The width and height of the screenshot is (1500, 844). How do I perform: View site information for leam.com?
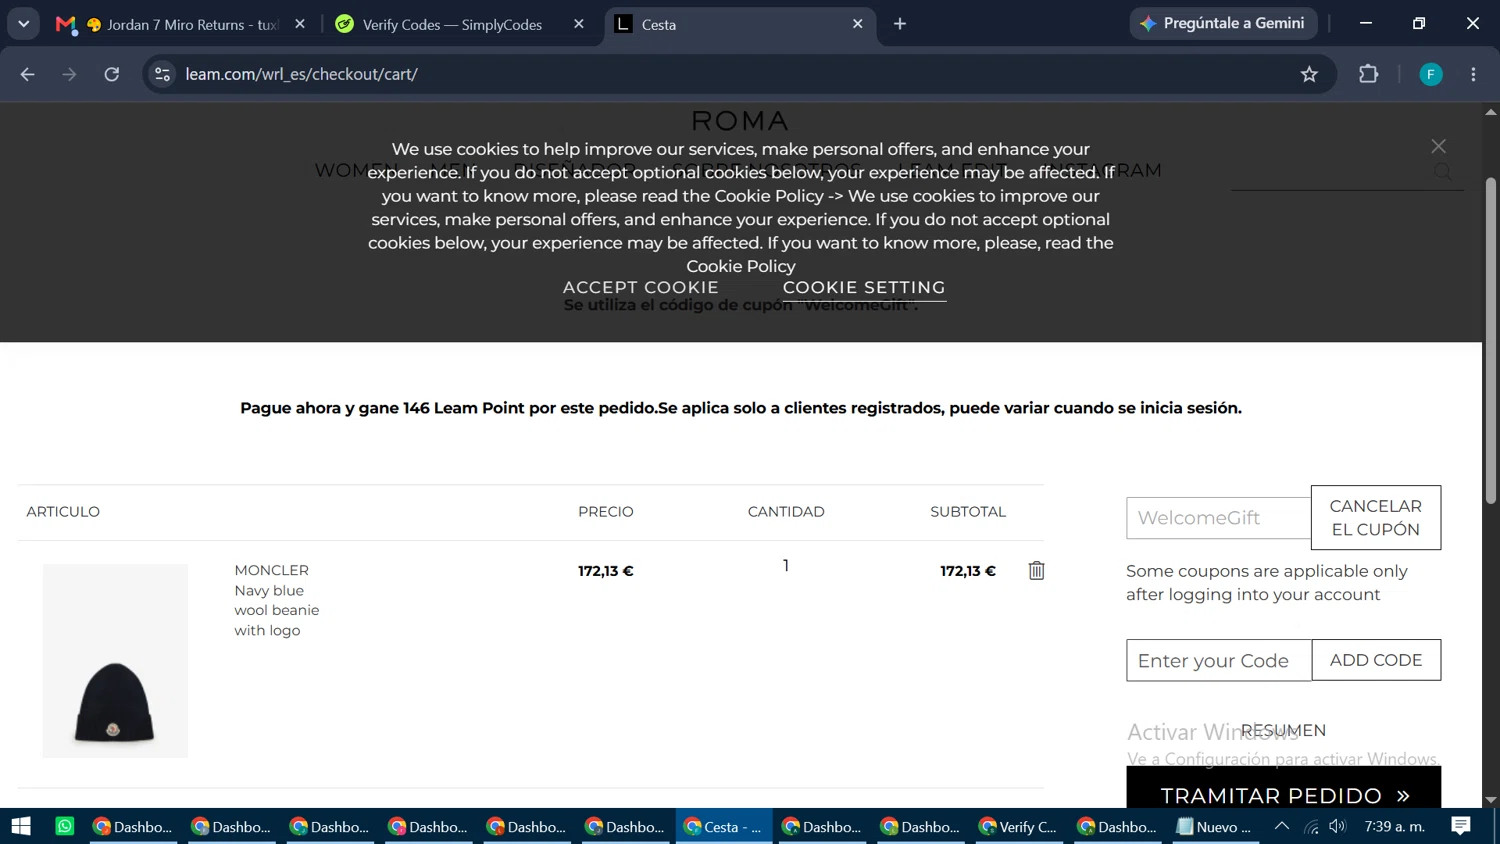(x=162, y=74)
